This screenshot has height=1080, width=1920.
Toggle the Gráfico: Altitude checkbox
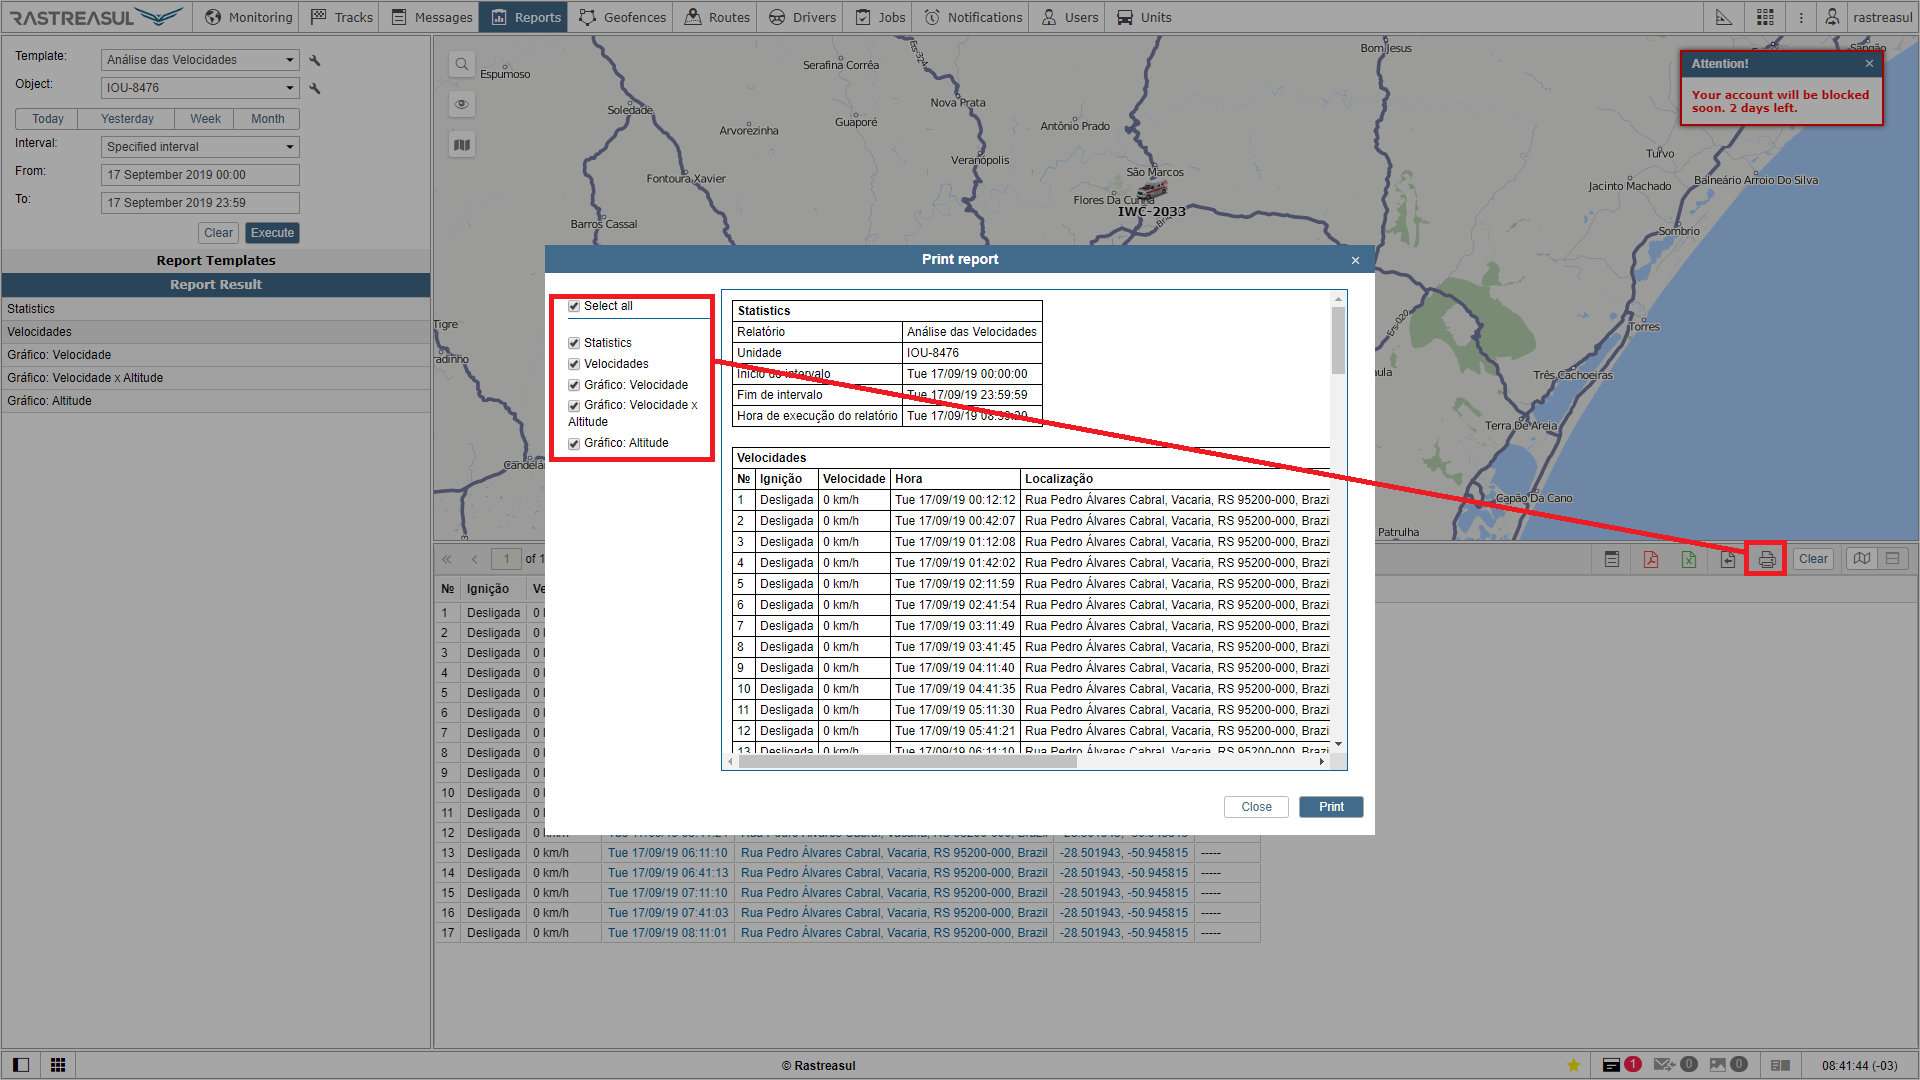click(x=574, y=444)
